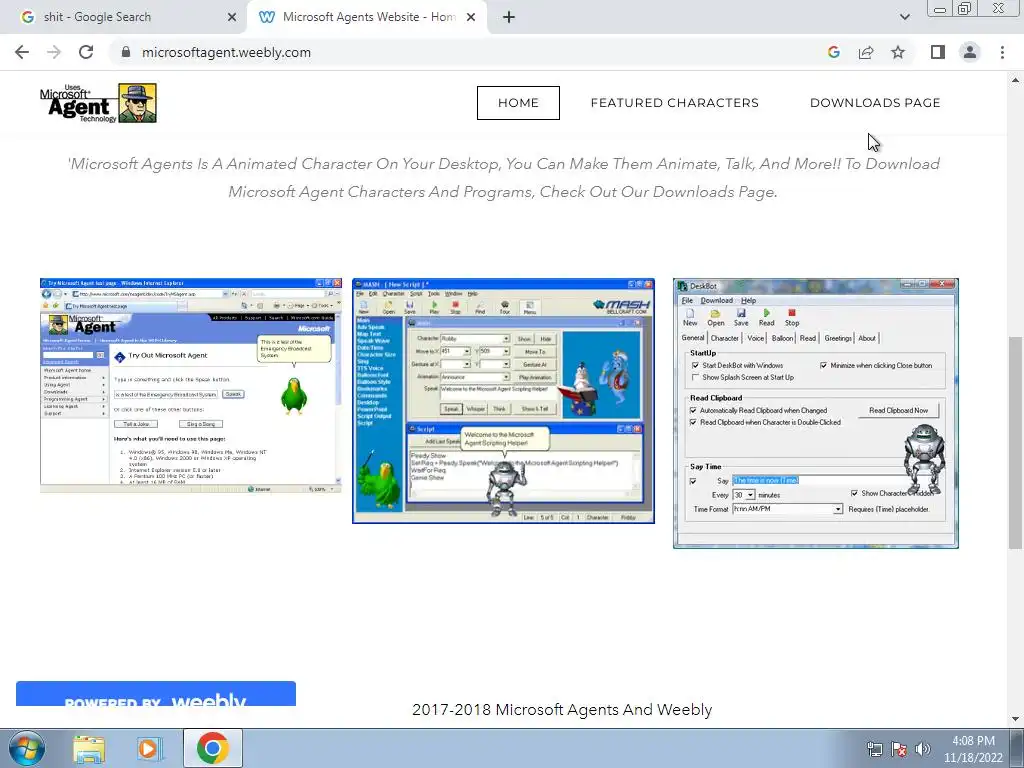
Task: Click the Chrome taskbar icon
Action: pyautogui.click(x=212, y=748)
